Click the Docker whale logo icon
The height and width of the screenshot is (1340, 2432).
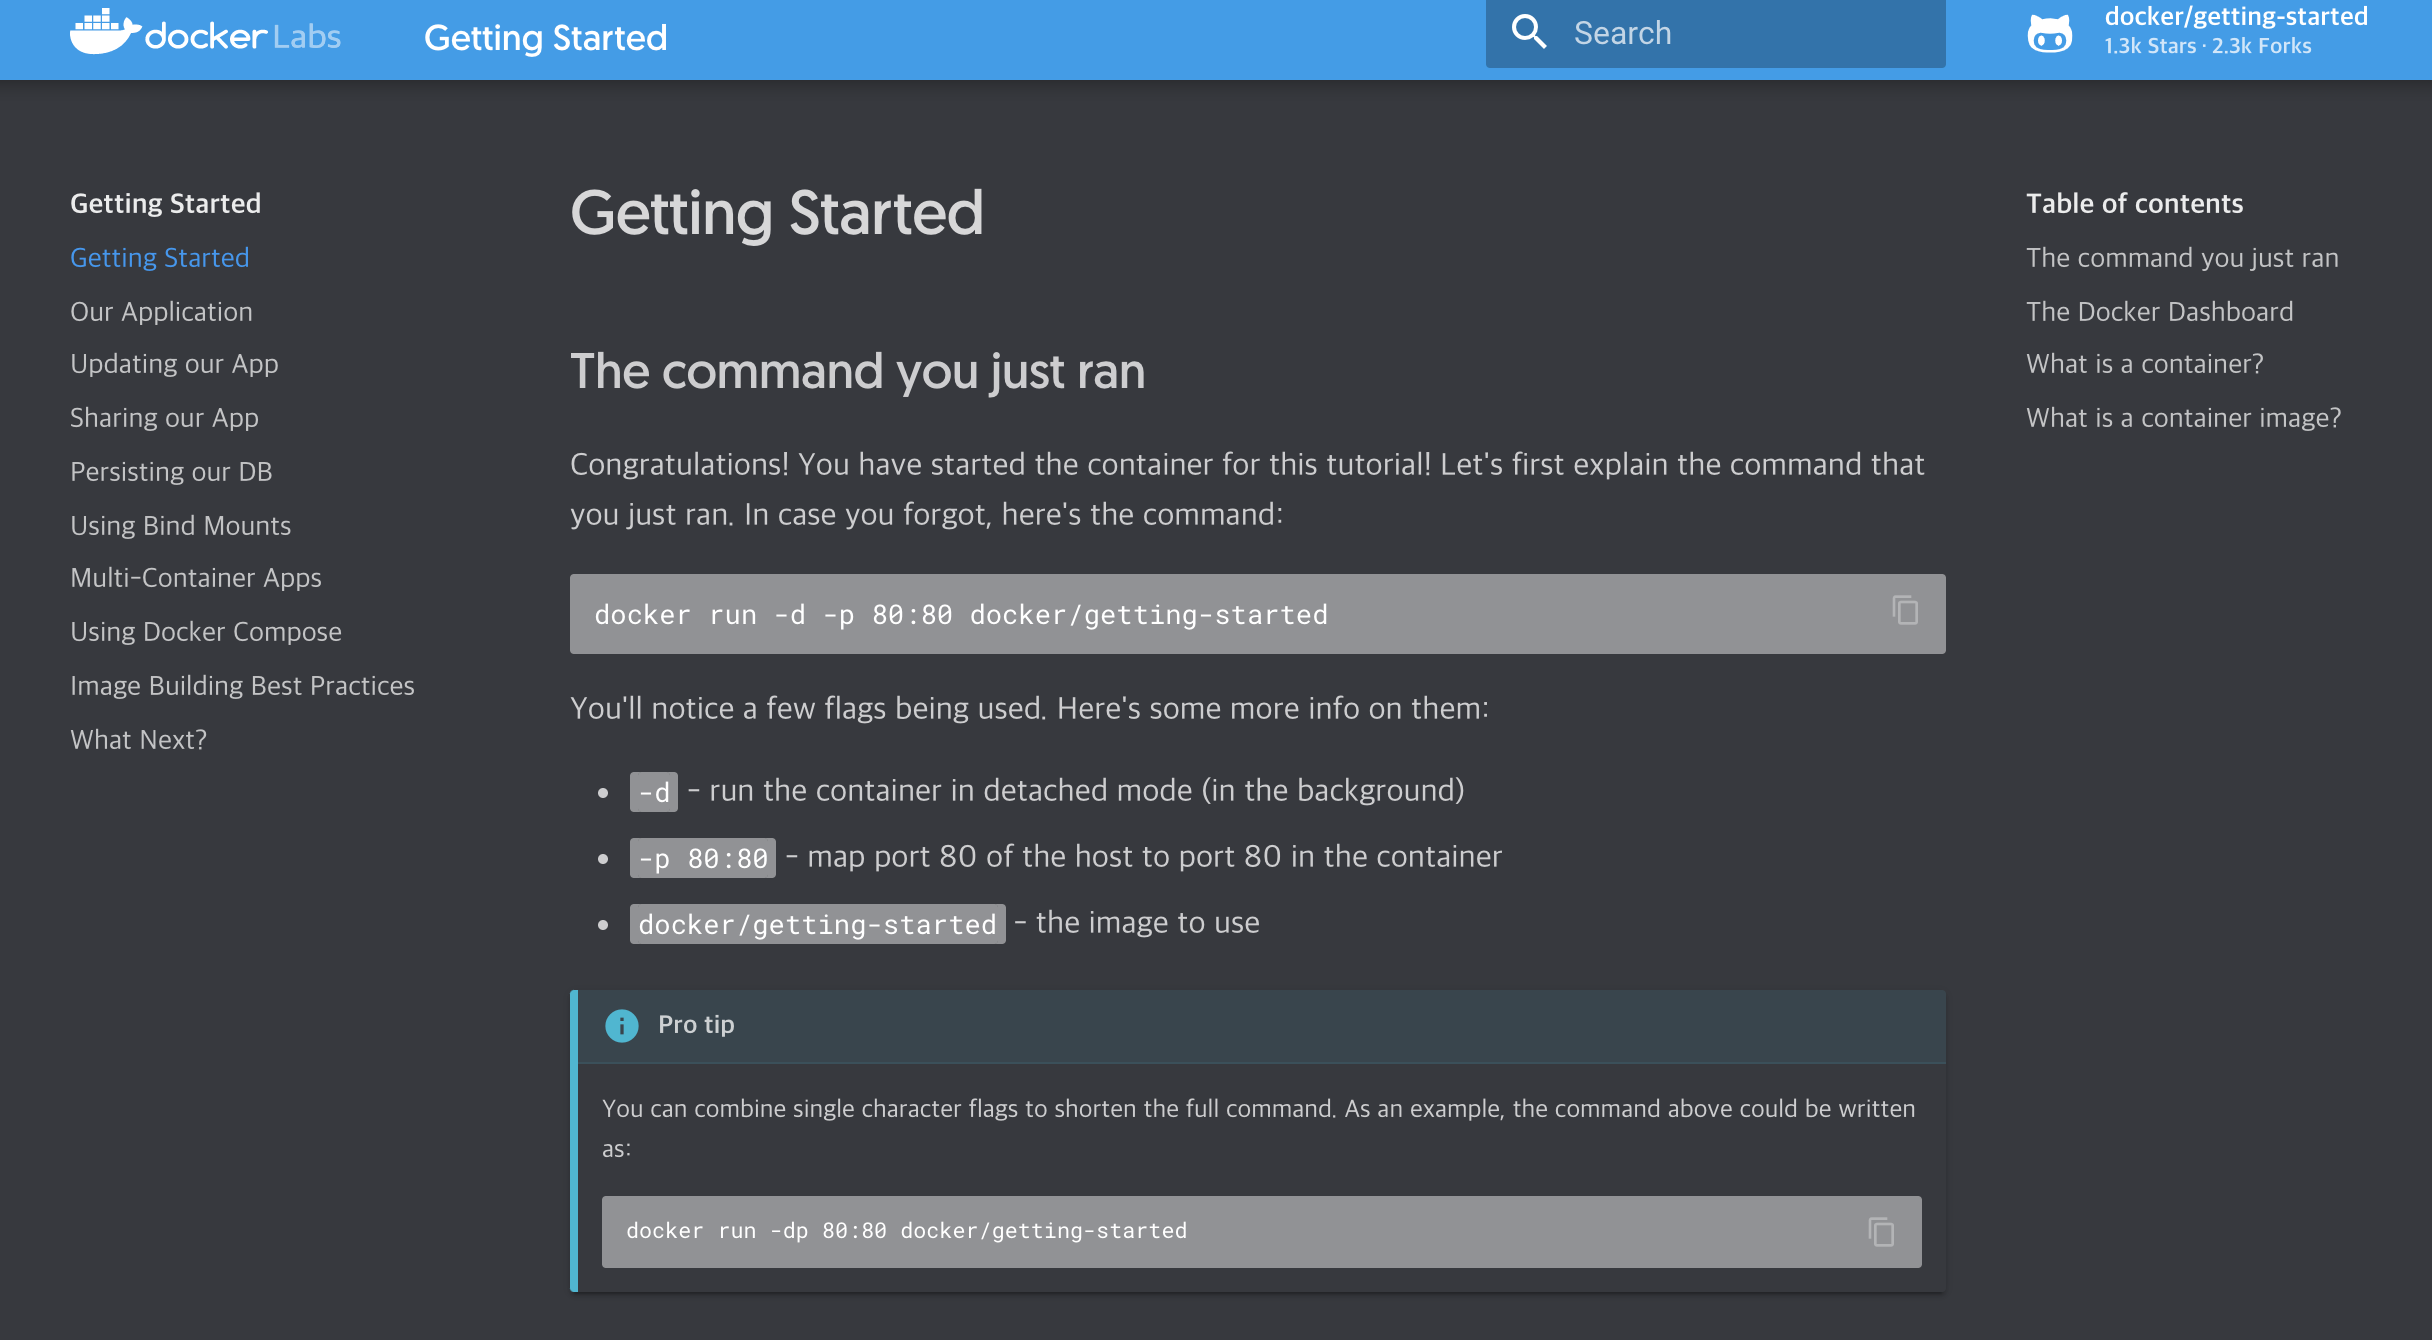click(x=103, y=32)
